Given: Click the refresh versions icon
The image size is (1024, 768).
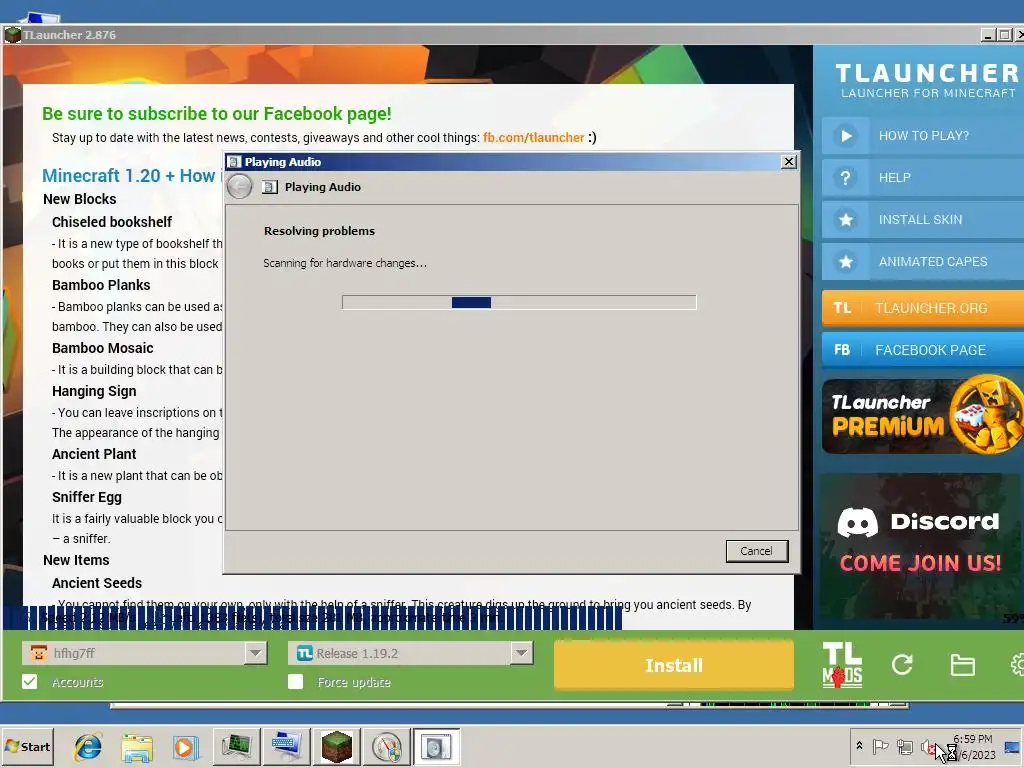Looking at the screenshot, I should 902,665.
